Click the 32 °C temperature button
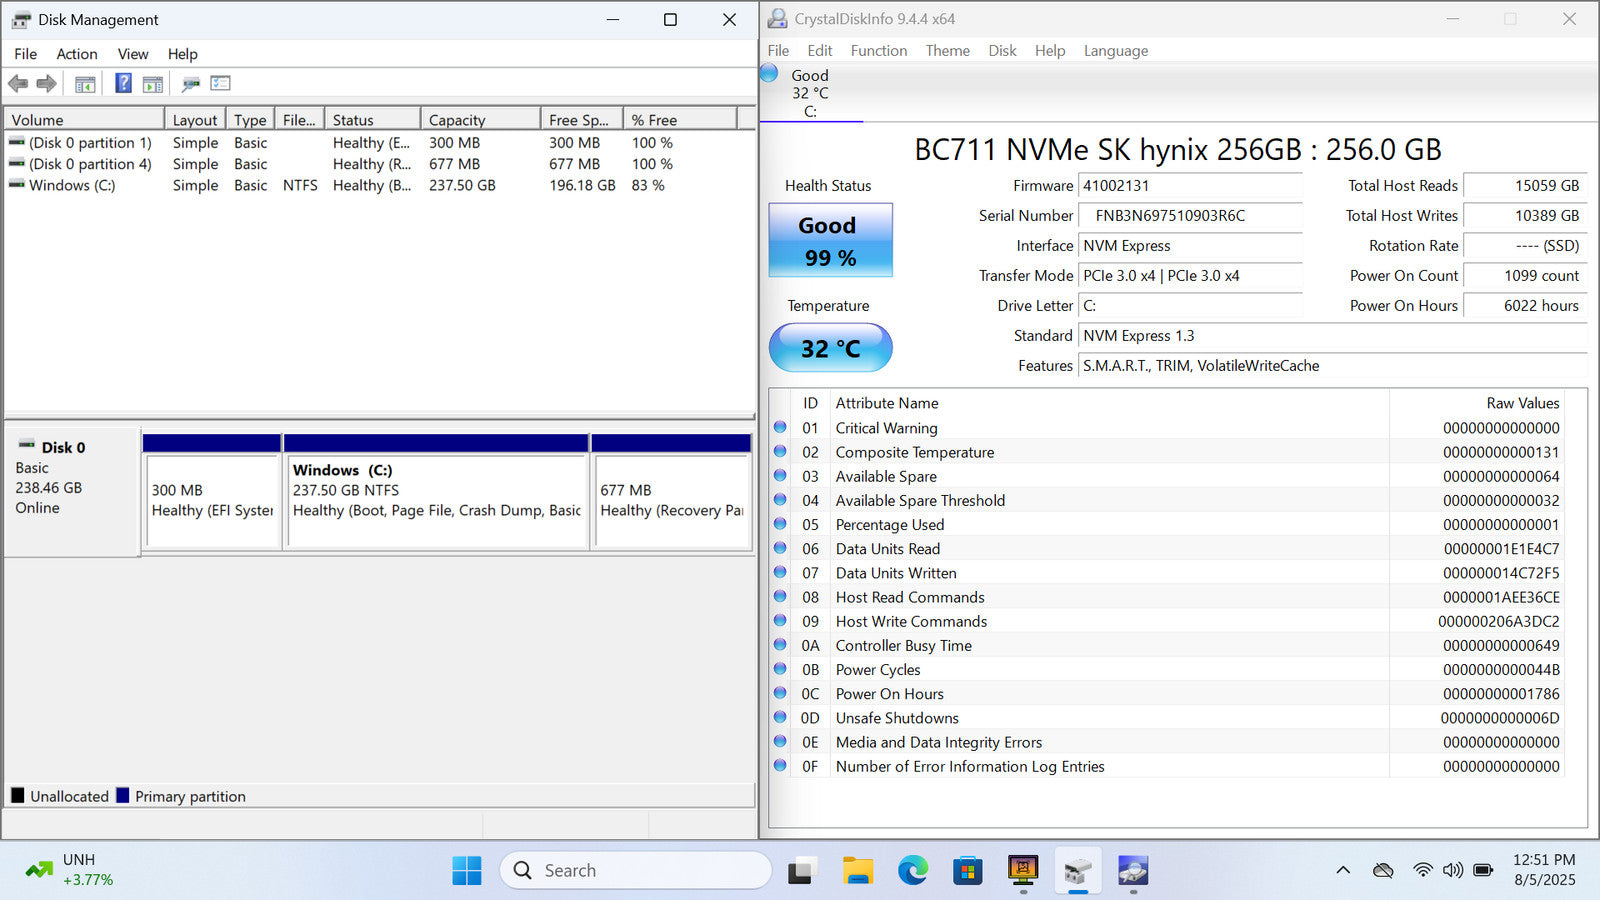The width and height of the screenshot is (1600, 900). tap(830, 348)
